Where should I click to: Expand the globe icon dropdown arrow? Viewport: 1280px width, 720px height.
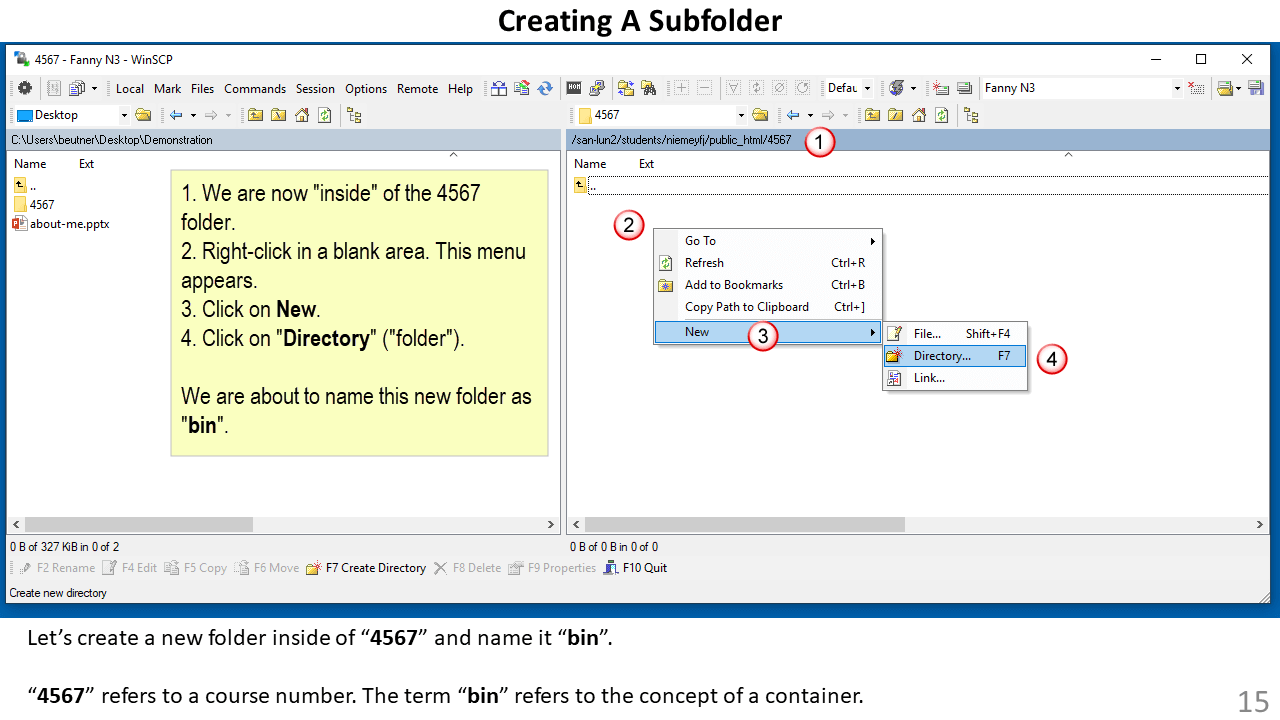coord(913,88)
